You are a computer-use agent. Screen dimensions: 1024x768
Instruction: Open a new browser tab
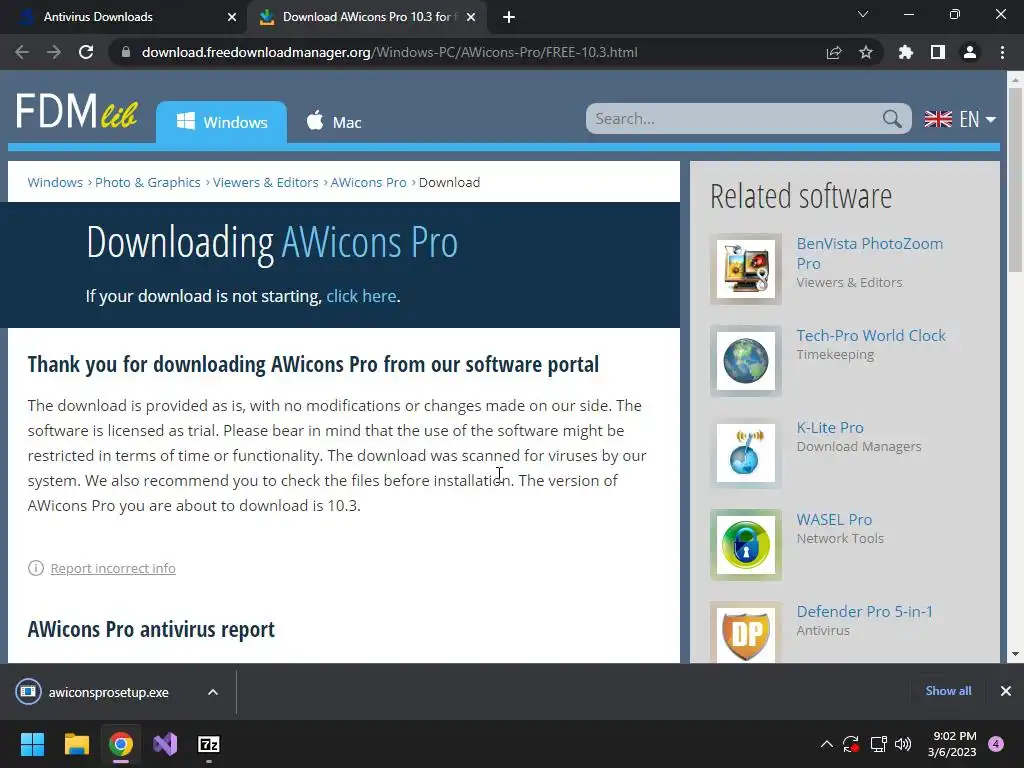[509, 17]
